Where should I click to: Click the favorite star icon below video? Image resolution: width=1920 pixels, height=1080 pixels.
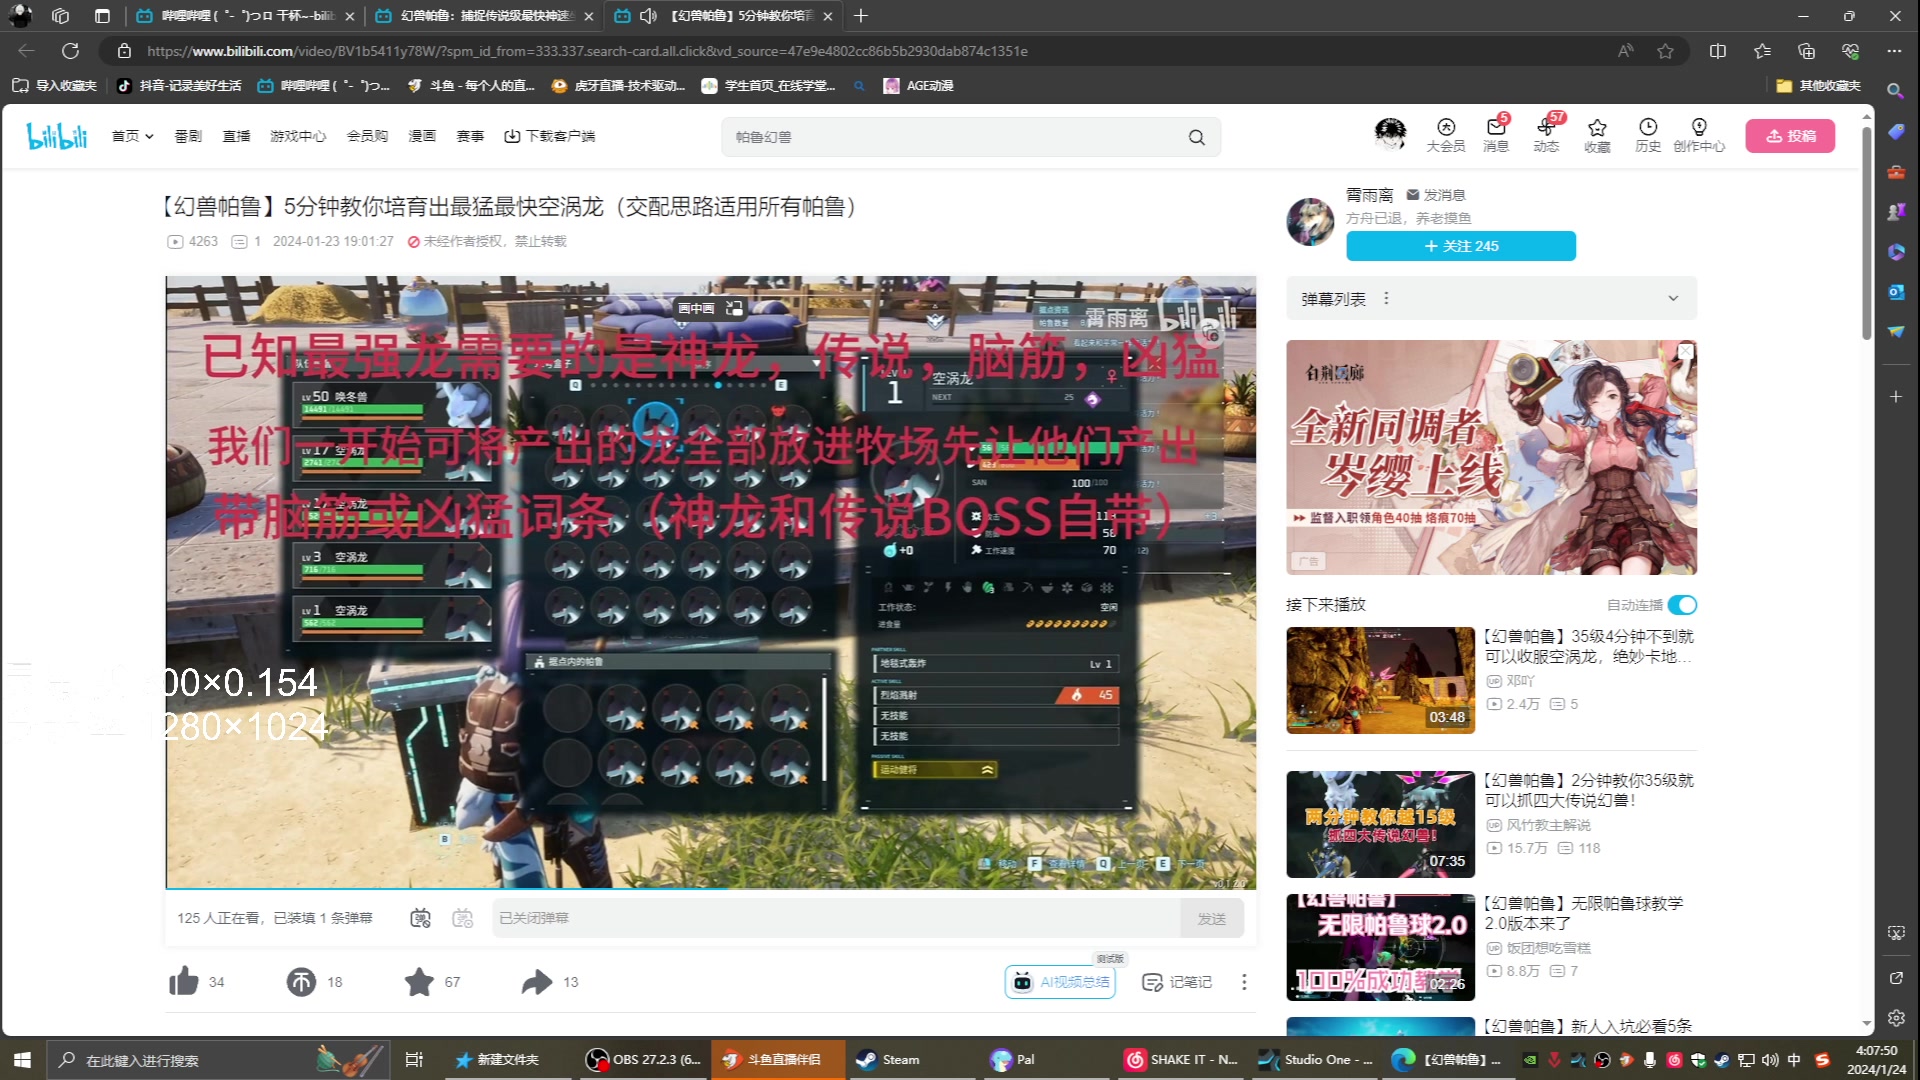pyautogui.click(x=419, y=982)
